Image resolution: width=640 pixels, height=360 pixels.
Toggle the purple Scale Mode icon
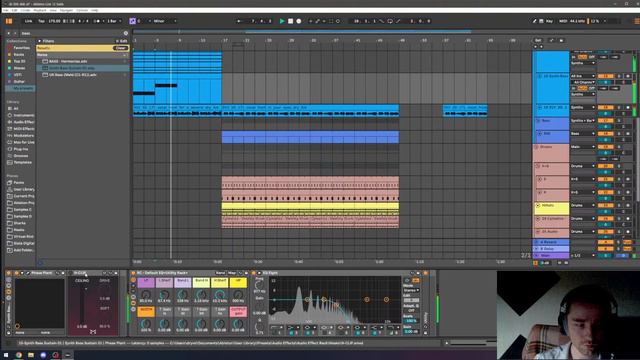tap(132, 21)
